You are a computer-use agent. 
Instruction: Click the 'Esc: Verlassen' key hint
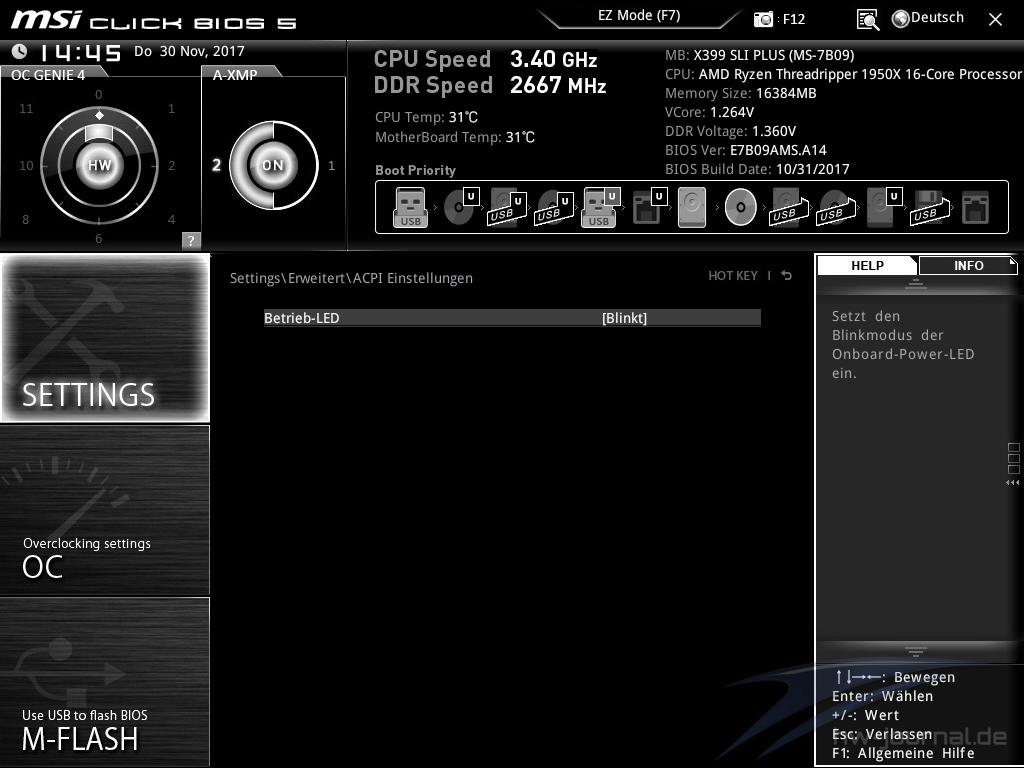882,734
